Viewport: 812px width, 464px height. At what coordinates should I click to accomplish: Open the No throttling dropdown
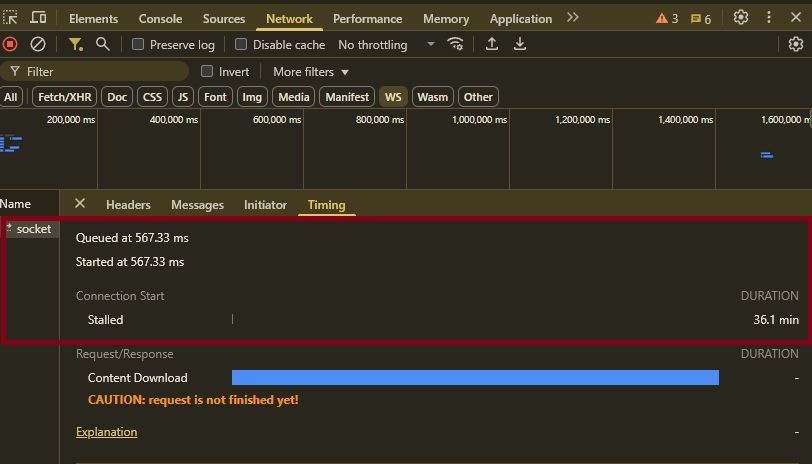point(386,45)
